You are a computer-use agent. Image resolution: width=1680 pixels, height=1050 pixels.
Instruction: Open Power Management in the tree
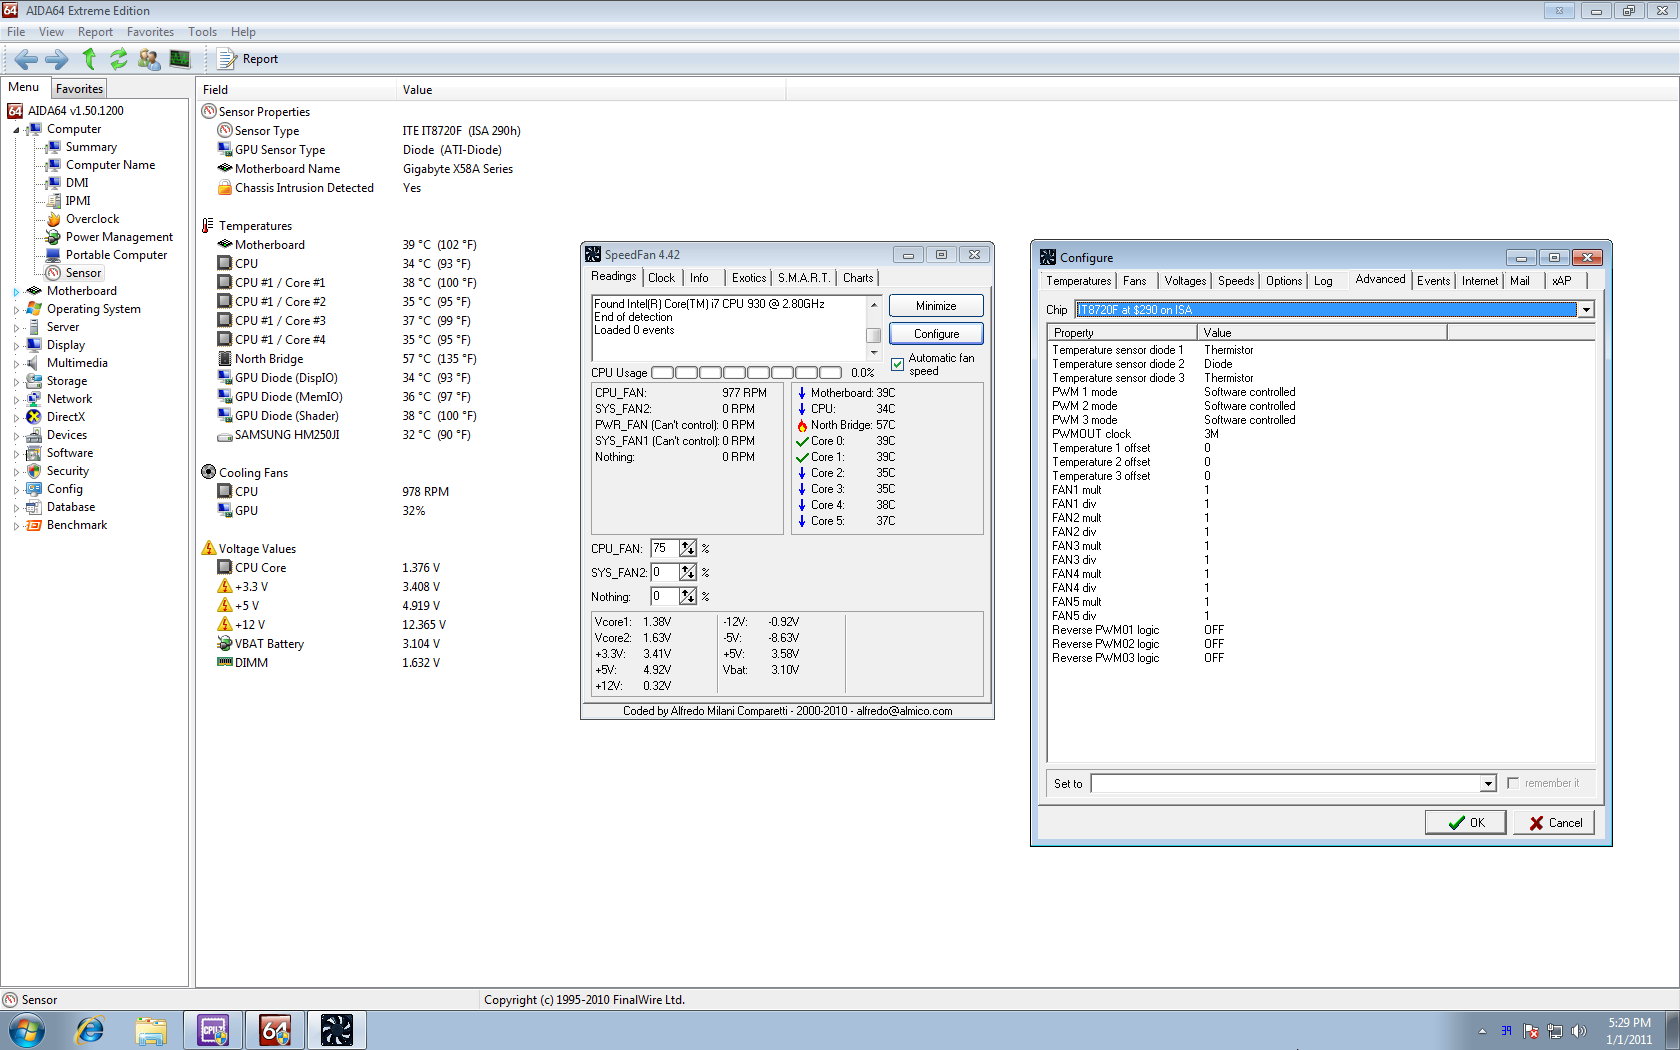click(x=119, y=237)
